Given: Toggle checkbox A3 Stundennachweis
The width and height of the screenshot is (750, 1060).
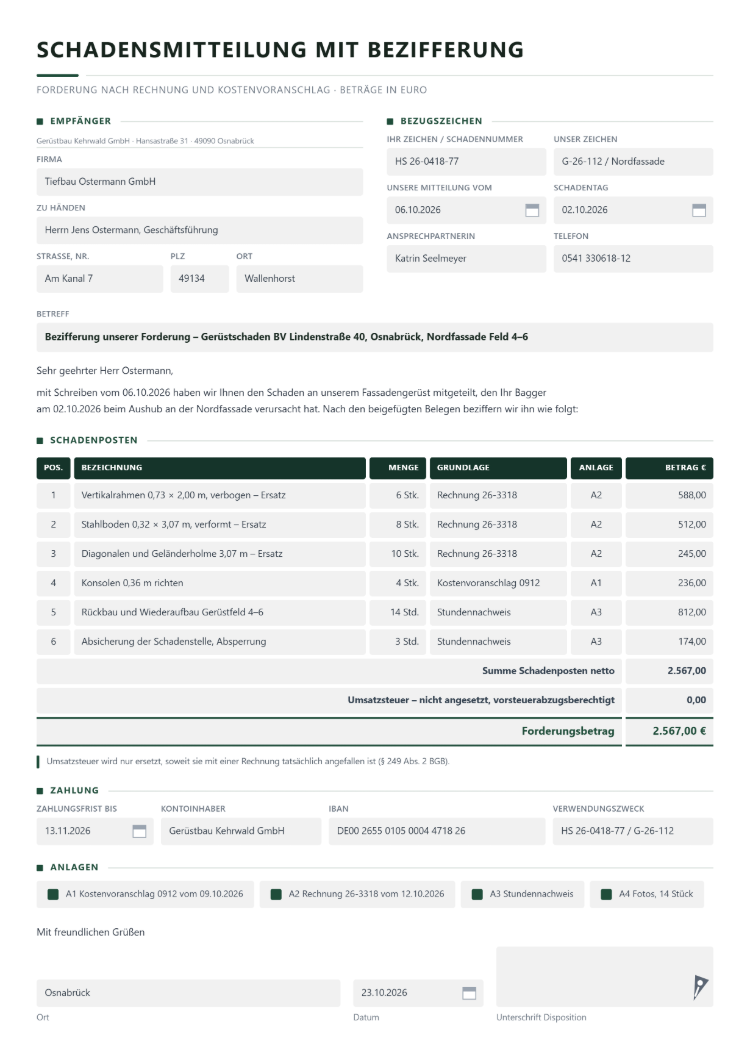Looking at the screenshot, I should pyautogui.click(x=477, y=894).
